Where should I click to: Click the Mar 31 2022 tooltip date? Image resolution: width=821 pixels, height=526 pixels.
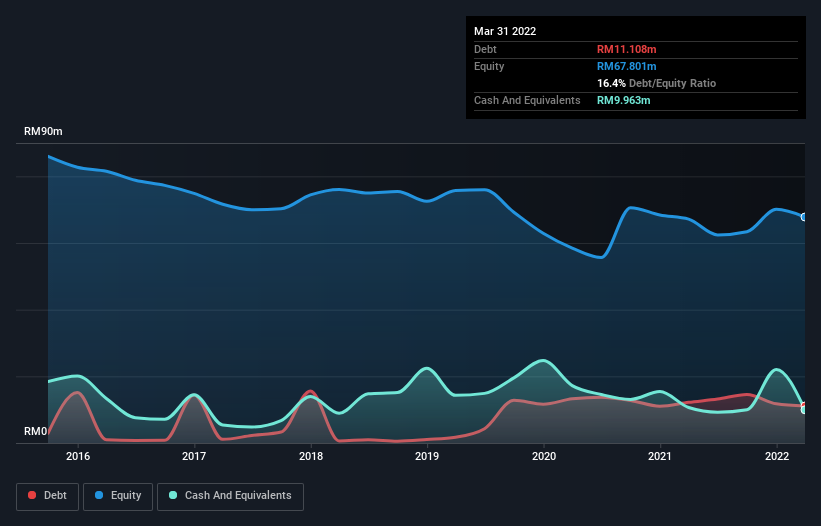(505, 31)
